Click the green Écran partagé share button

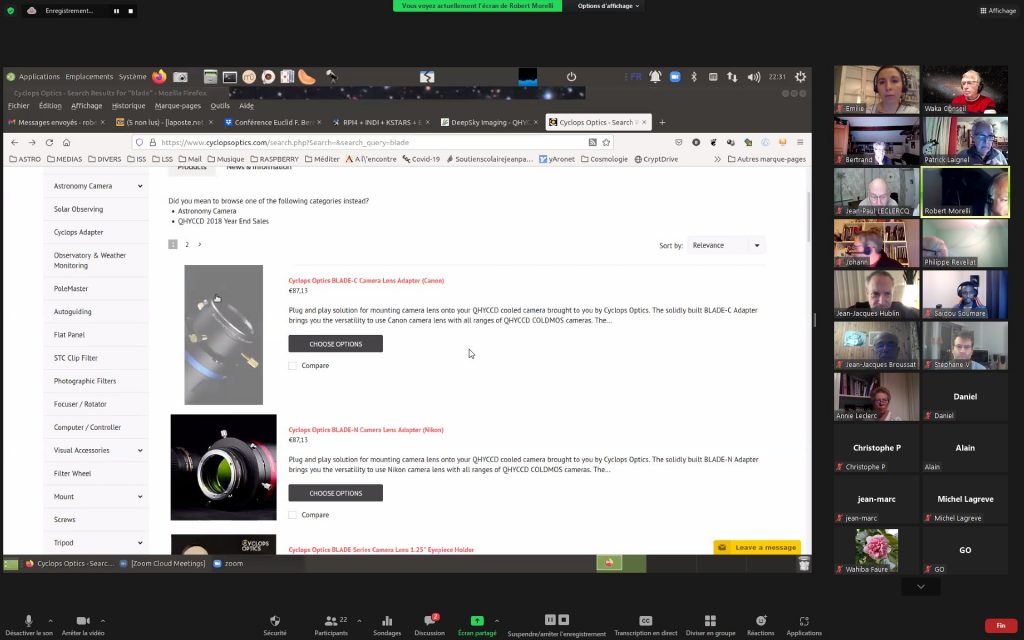click(x=477, y=625)
